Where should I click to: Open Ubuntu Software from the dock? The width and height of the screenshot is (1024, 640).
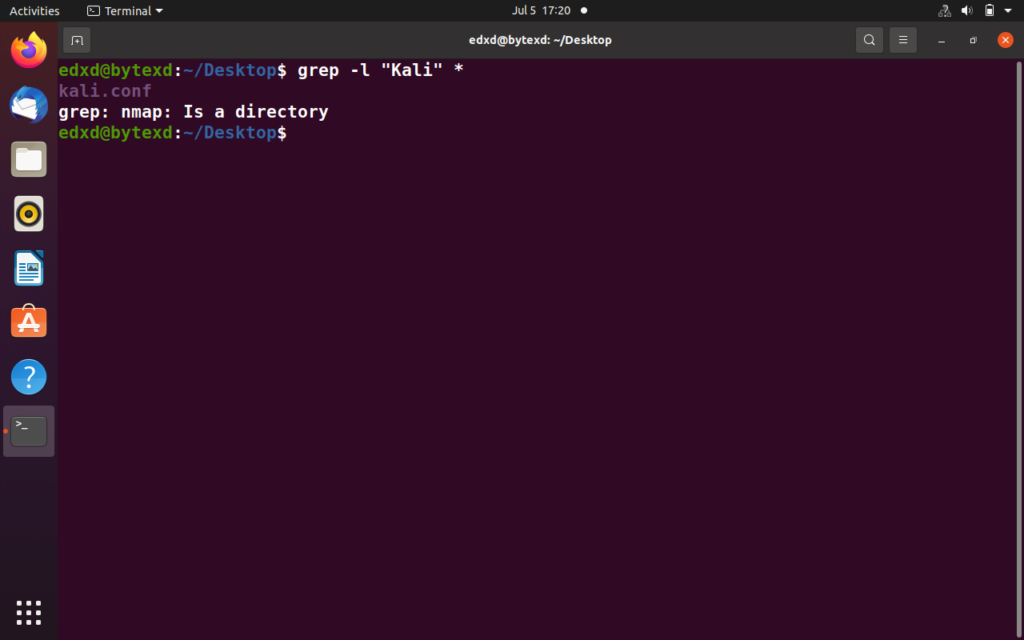click(28, 322)
